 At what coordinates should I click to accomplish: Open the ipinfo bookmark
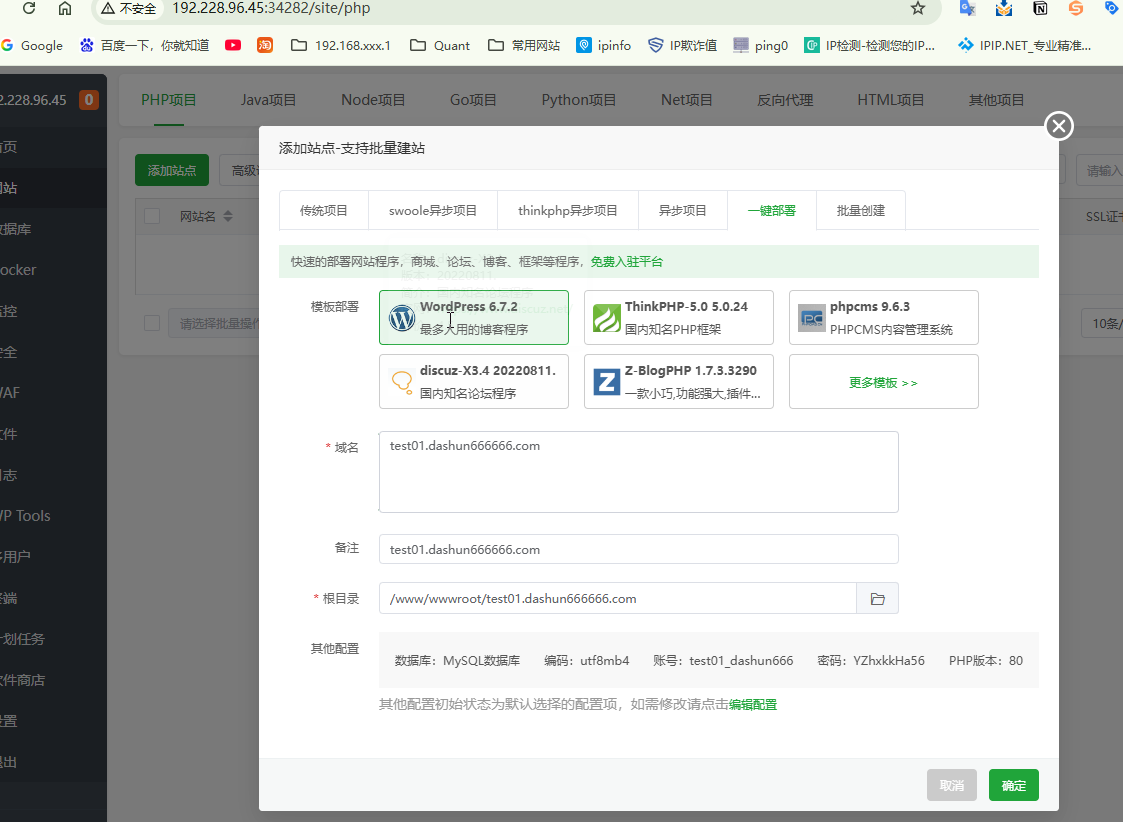tap(604, 45)
